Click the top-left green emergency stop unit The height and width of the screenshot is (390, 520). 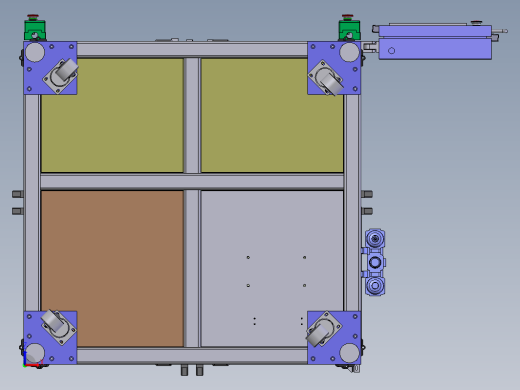point(35,28)
